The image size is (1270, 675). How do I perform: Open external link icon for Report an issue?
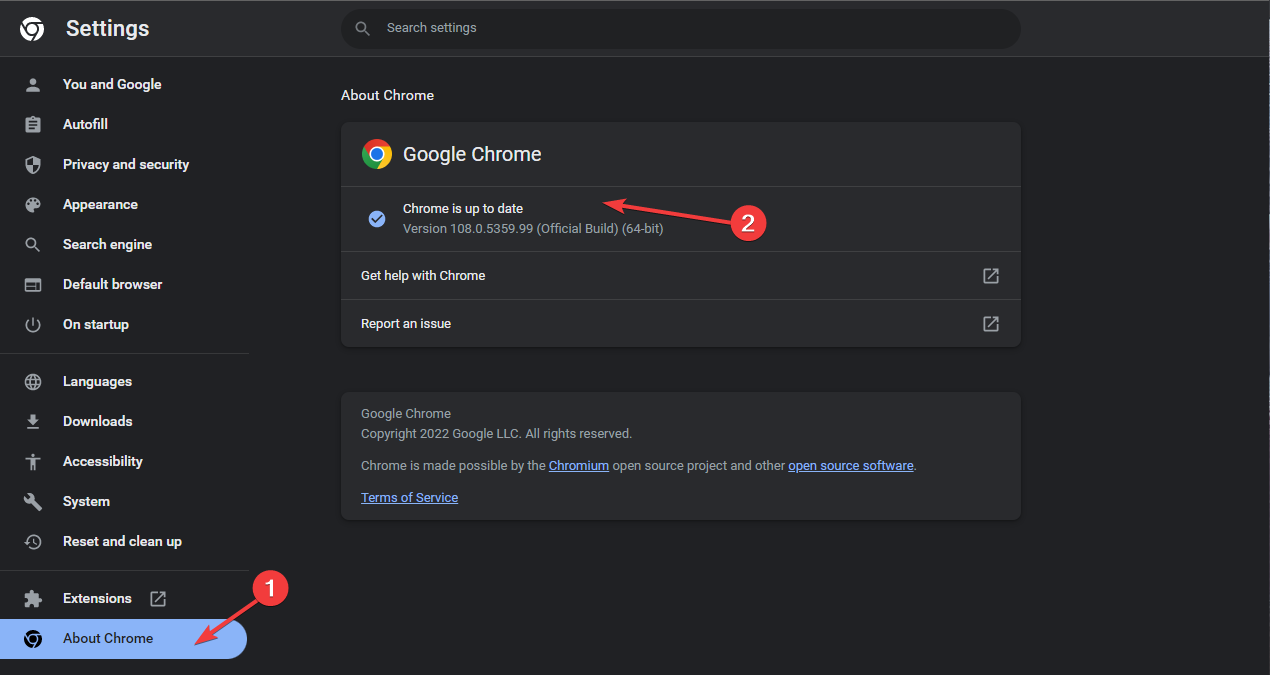point(991,323)
